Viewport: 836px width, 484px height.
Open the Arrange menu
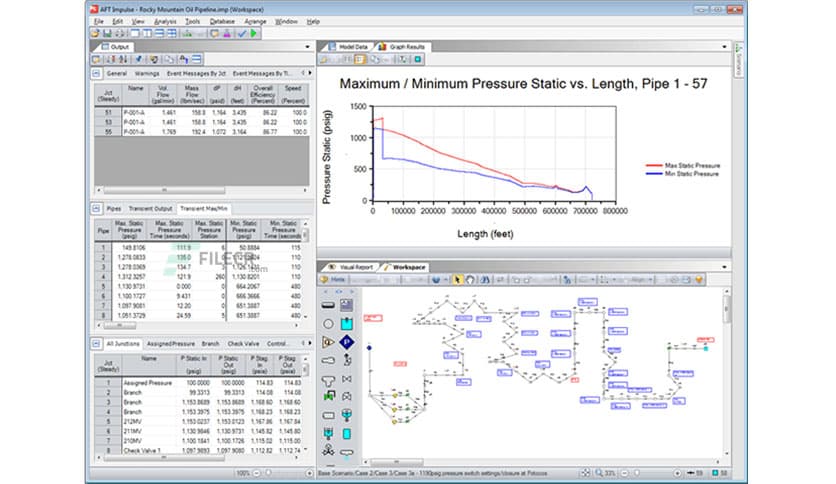255,21
